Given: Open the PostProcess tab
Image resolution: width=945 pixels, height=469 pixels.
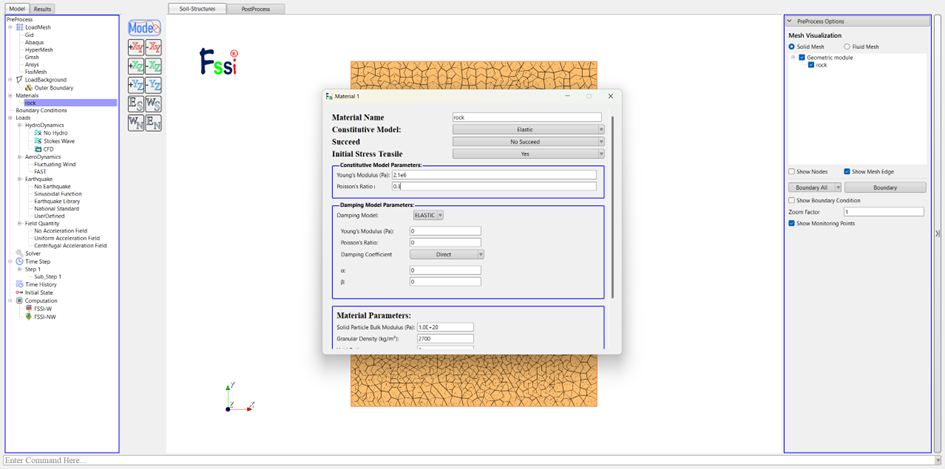Looking at the screenshot, I should (x=256, y=9).
